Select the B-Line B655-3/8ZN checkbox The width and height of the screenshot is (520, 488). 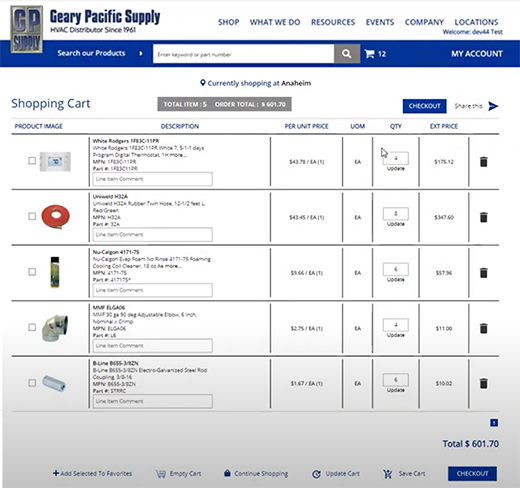point(32,383)
